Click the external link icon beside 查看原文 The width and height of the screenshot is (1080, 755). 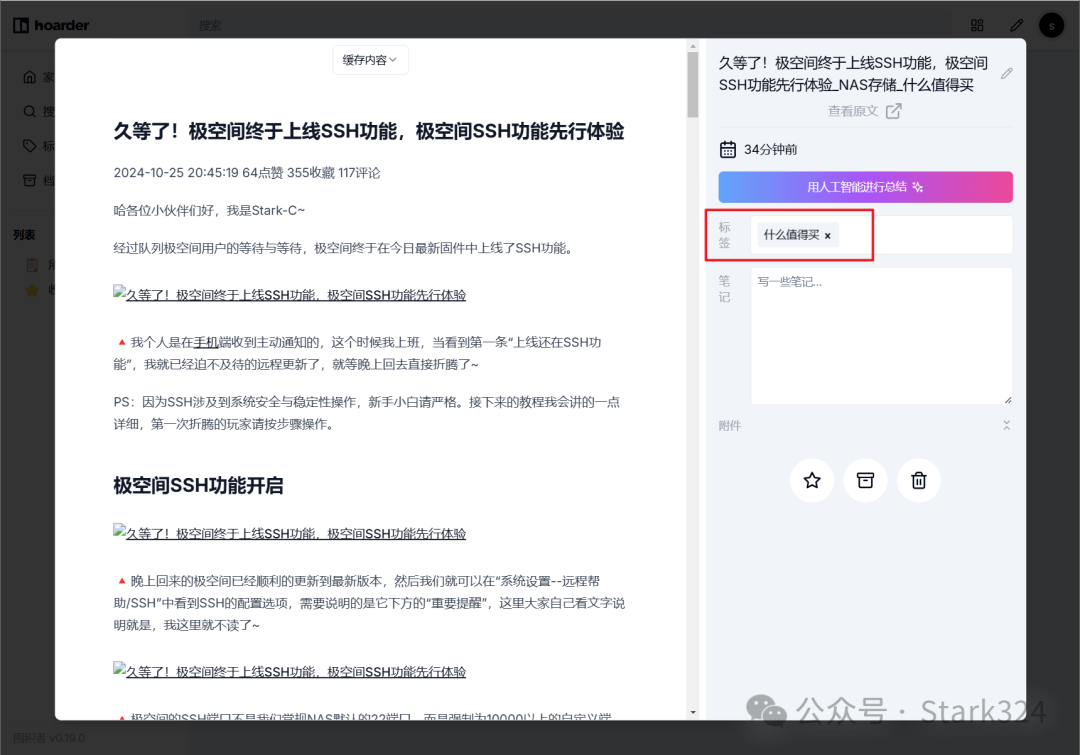coord(893,111)
